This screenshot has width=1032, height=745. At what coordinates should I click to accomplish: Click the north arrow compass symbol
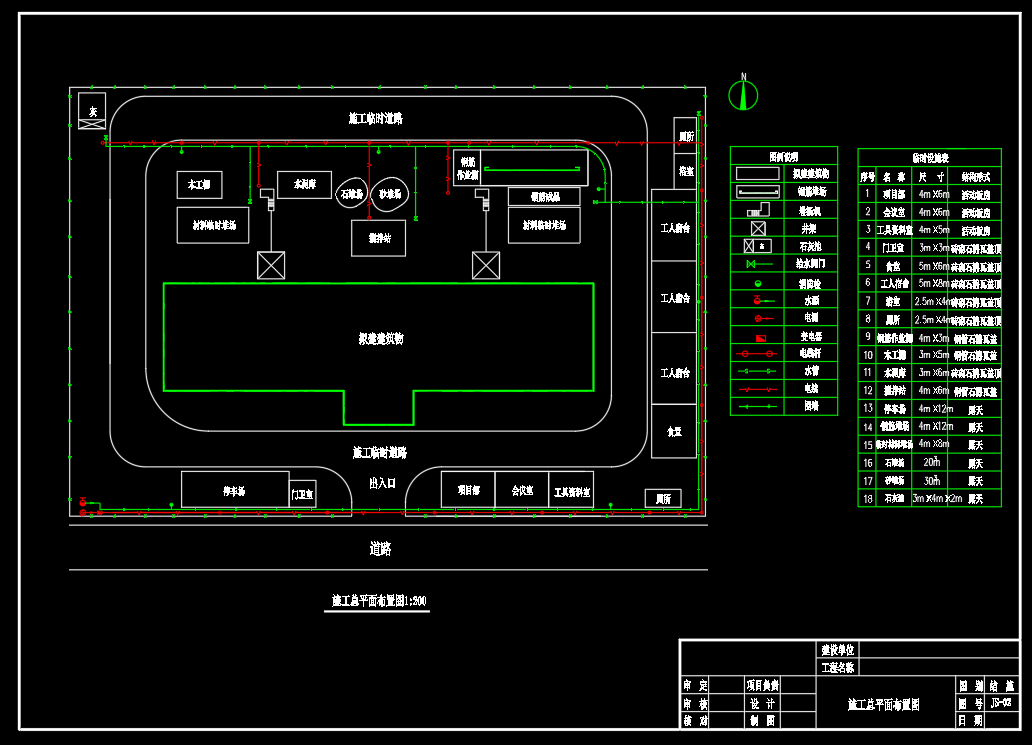point(743,94)
